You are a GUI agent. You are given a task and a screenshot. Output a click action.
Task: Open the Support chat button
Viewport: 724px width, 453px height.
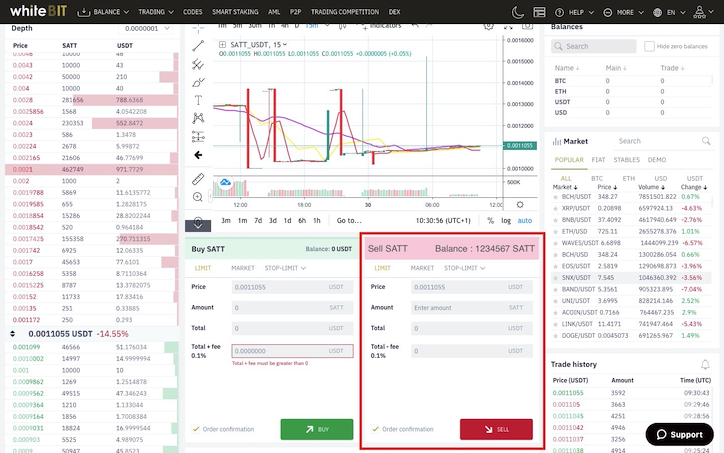pos(680,435)
